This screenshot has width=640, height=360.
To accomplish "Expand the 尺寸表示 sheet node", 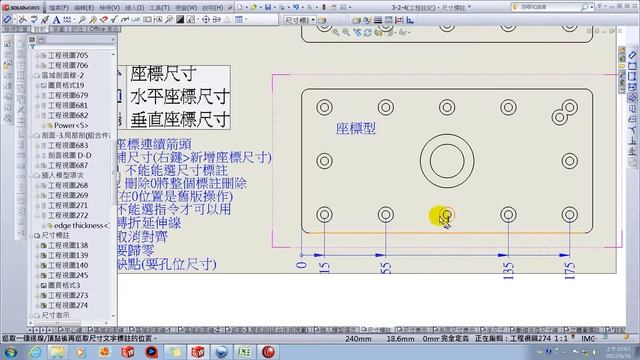I will [31, 316].
